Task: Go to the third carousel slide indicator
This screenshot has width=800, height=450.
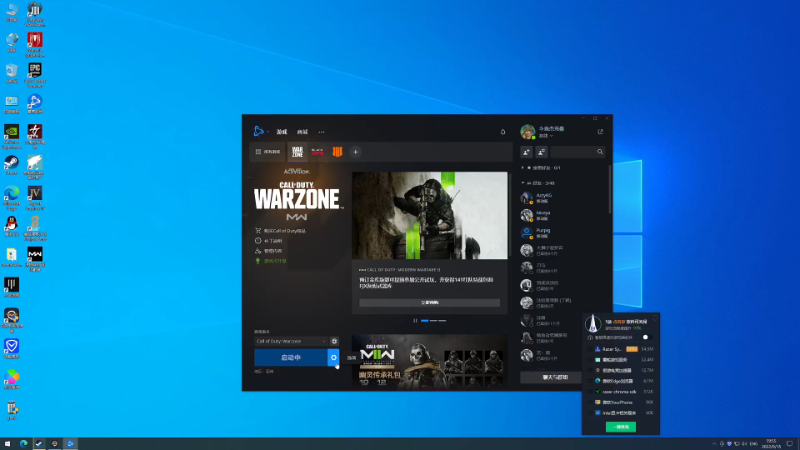Action: [442, 320]
